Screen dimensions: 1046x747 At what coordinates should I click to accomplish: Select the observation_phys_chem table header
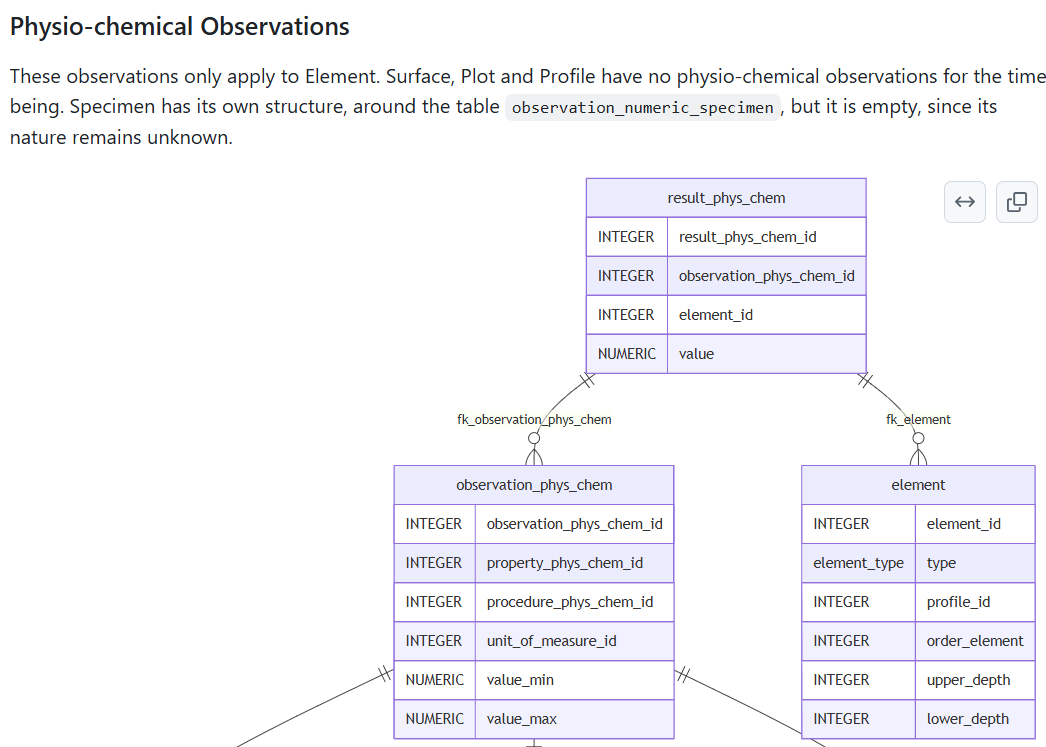tap(534, 485)
